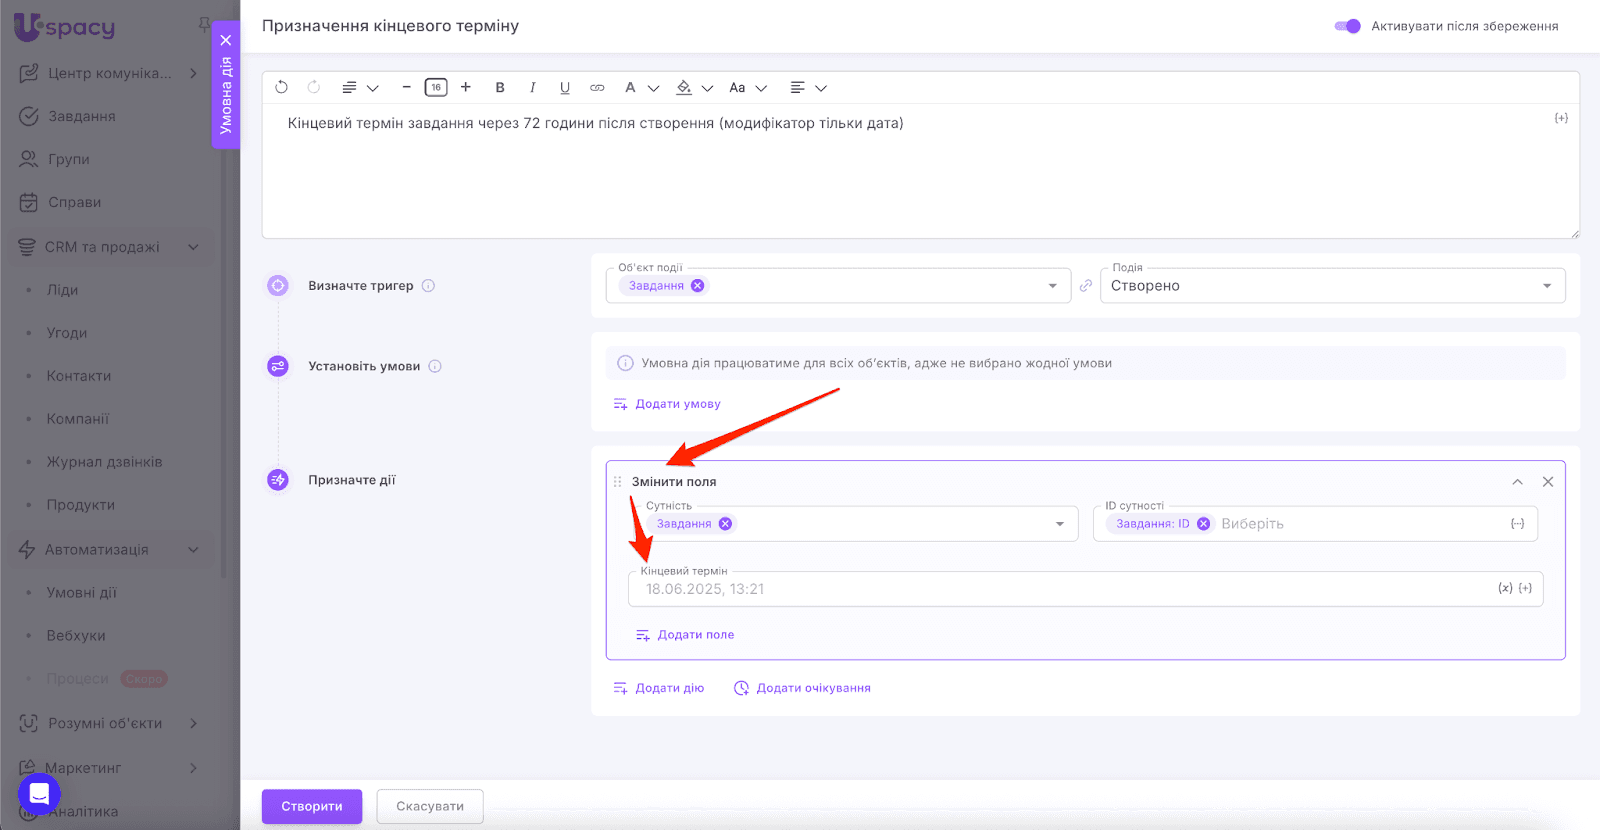Toggle bold text formatting
The height and width of the screenshot is (830, 1600).
500,88
